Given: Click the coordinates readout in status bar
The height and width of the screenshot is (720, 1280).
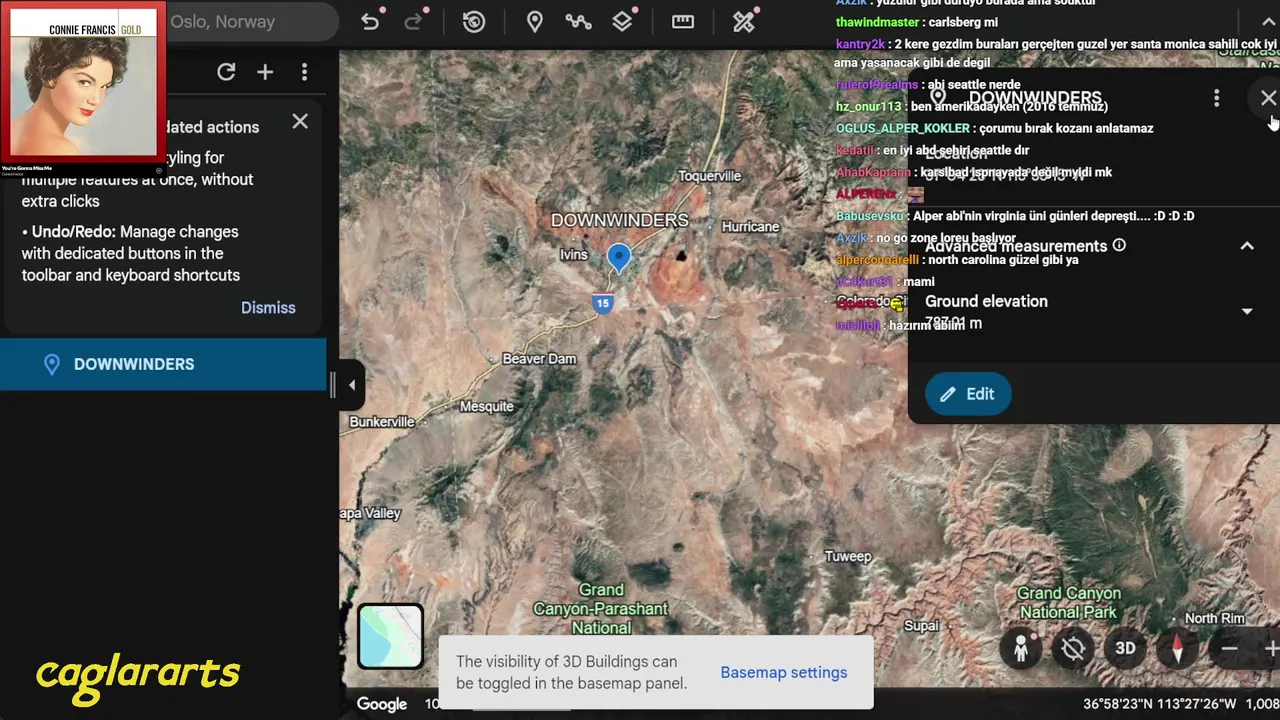Looking at the screenshot, I should pos(1160,704).
